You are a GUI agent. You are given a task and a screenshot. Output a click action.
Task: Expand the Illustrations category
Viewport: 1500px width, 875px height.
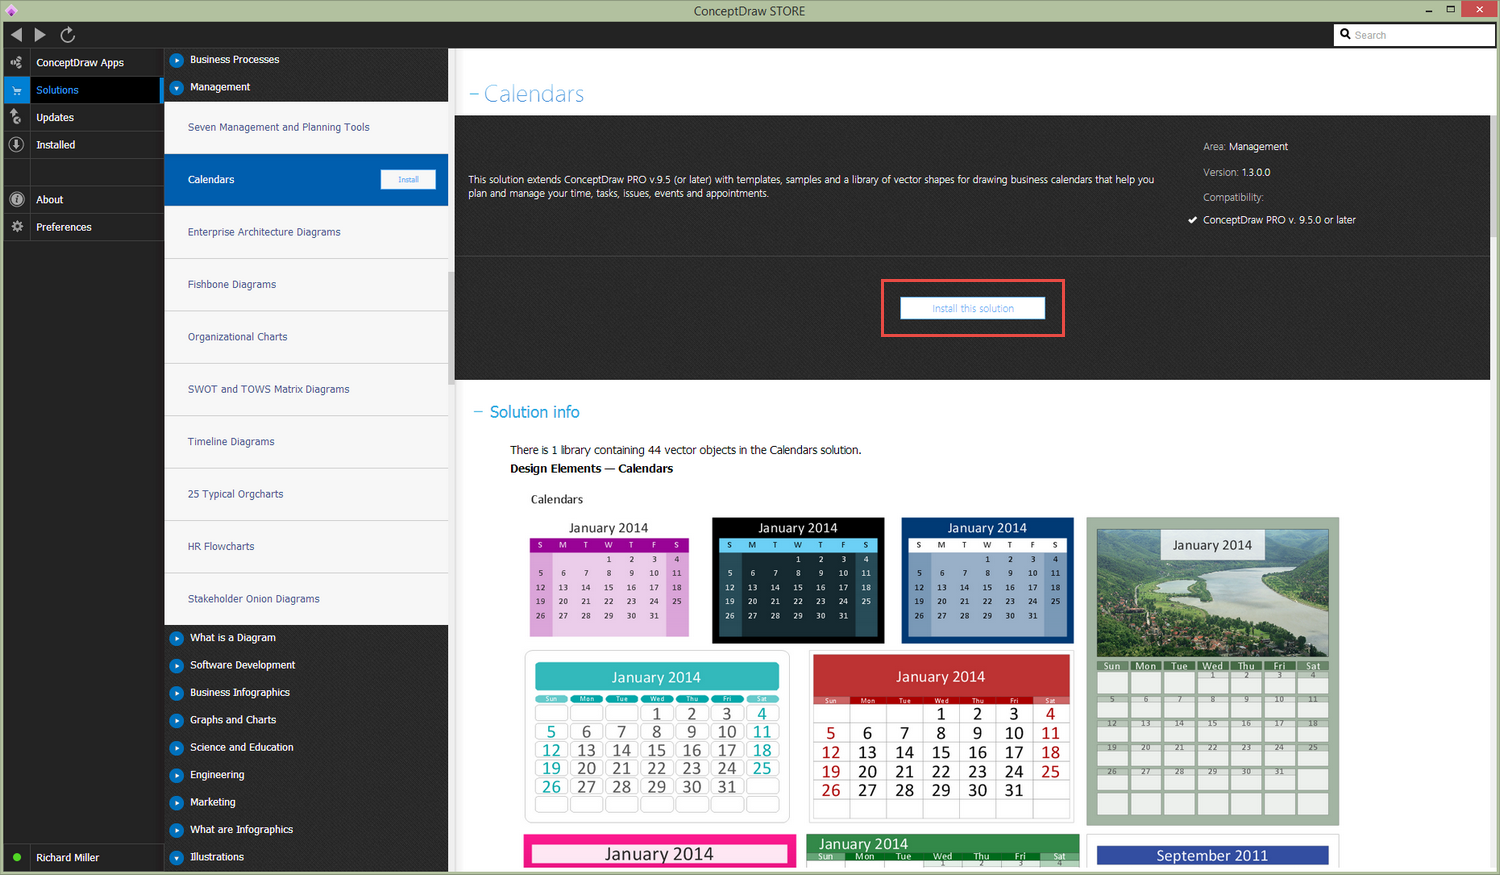[x=177, y=857]
